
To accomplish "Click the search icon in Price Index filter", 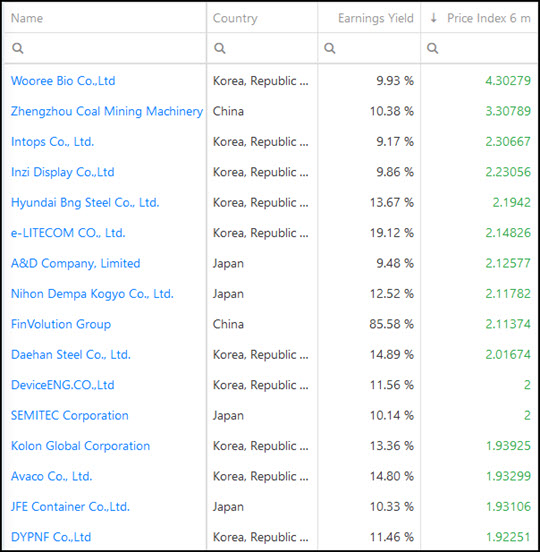I will pos(432,48).
